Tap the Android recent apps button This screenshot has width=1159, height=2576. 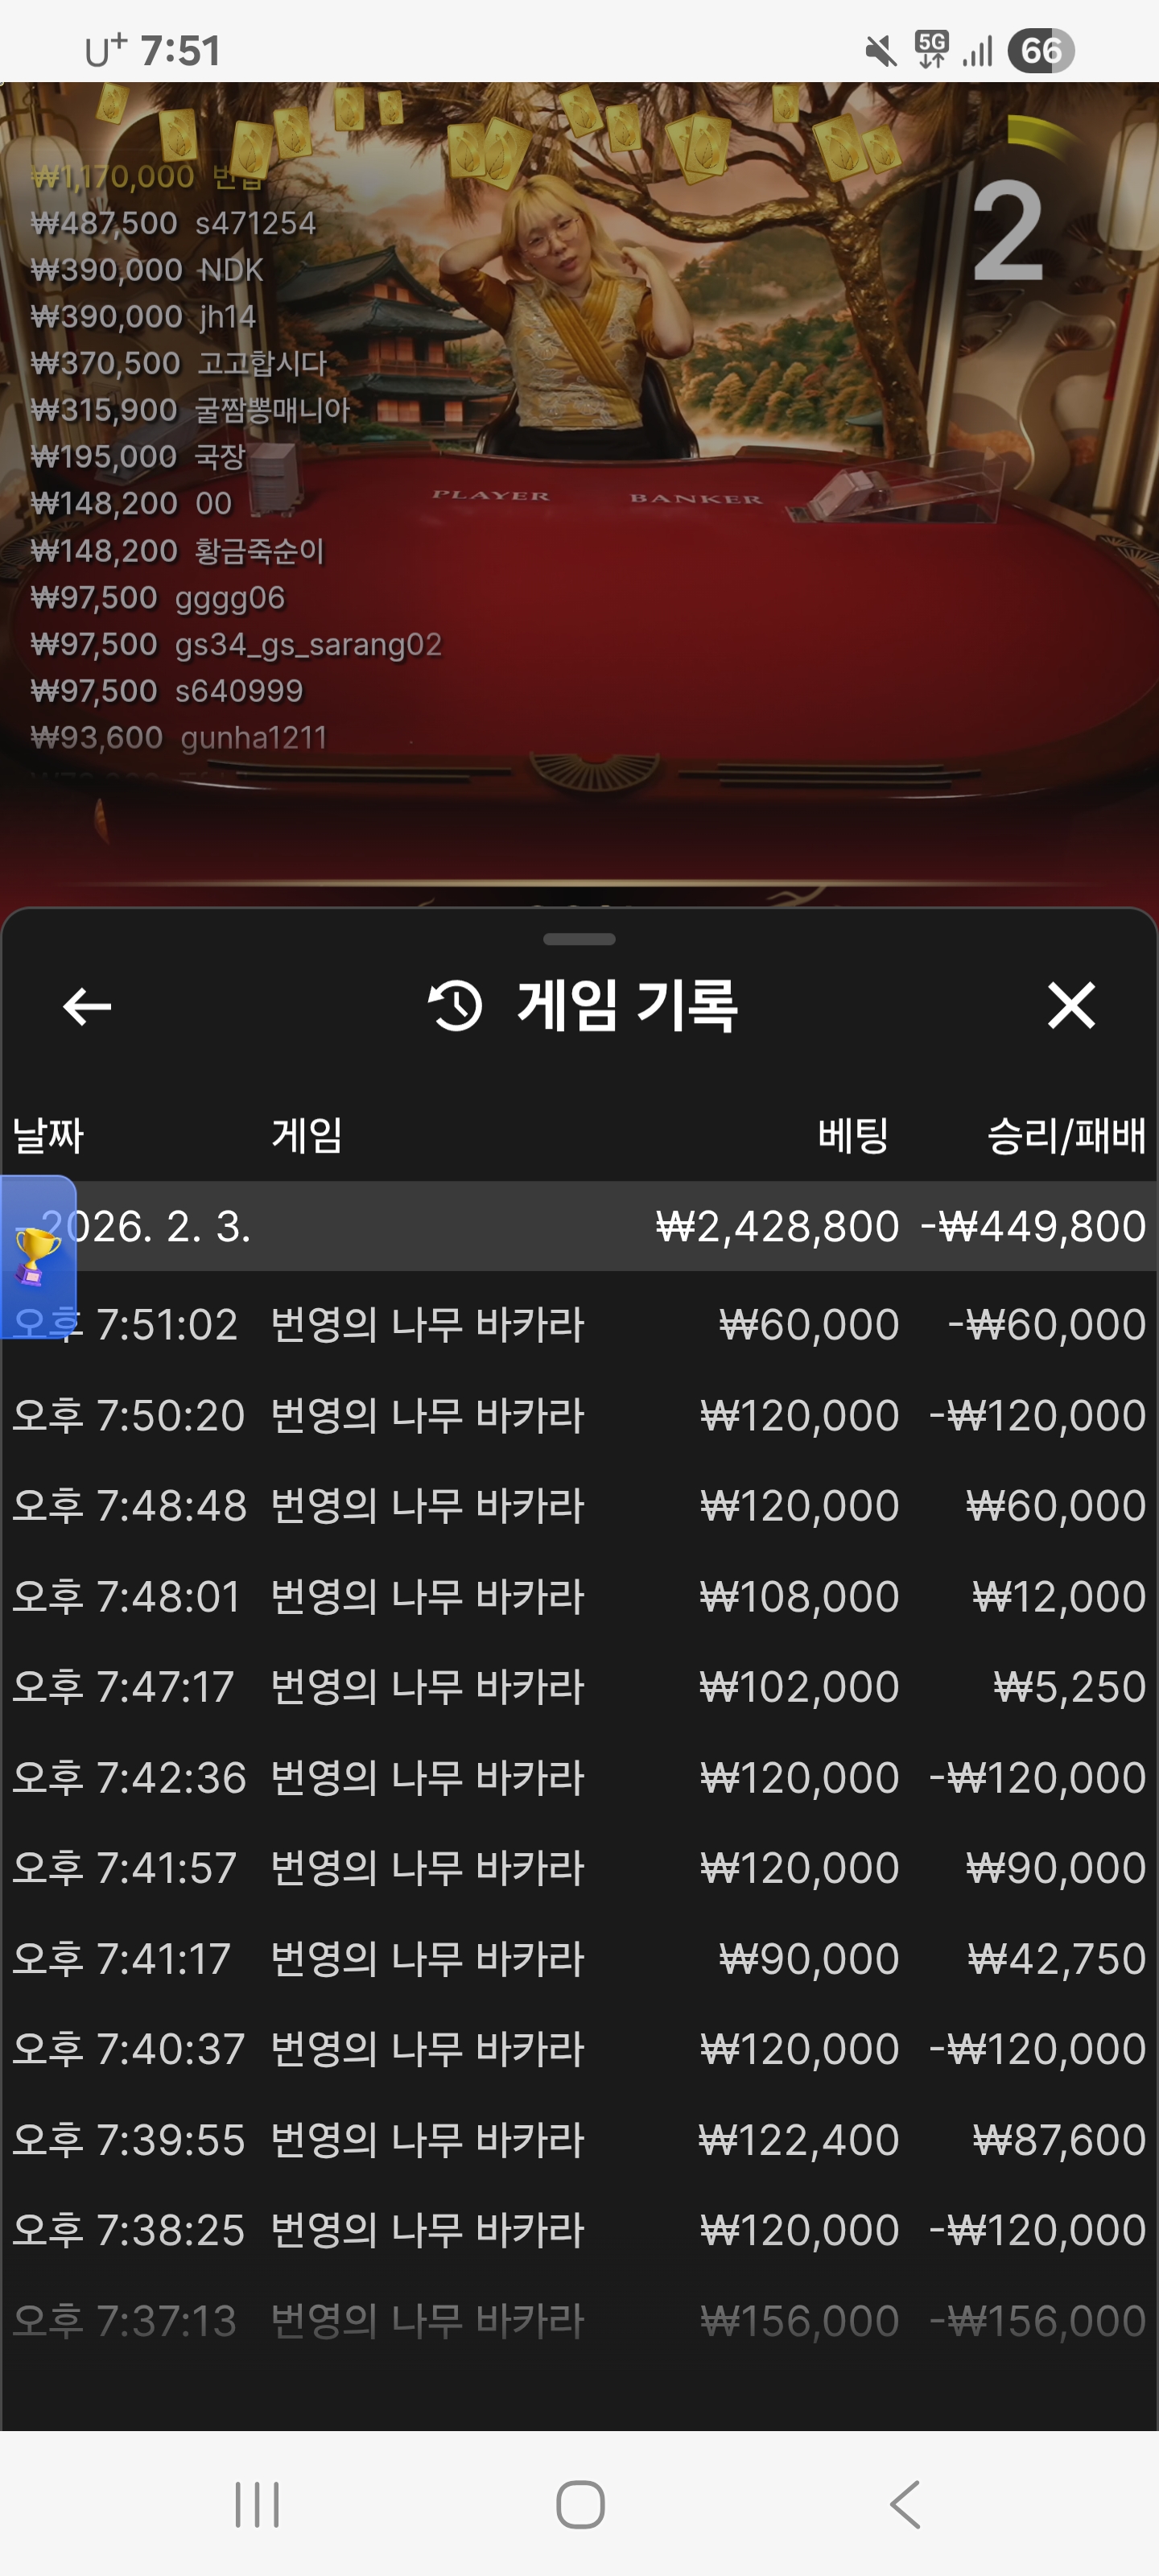pyautogui.click(x=257, y=2504)
